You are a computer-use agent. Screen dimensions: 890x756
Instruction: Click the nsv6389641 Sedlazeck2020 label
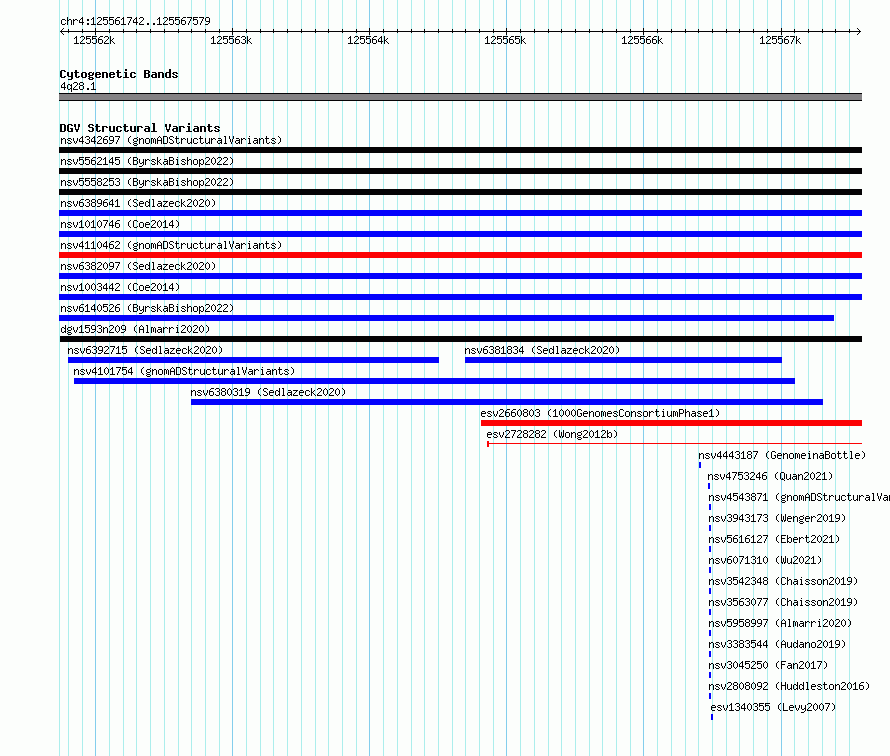coord(138,203)
